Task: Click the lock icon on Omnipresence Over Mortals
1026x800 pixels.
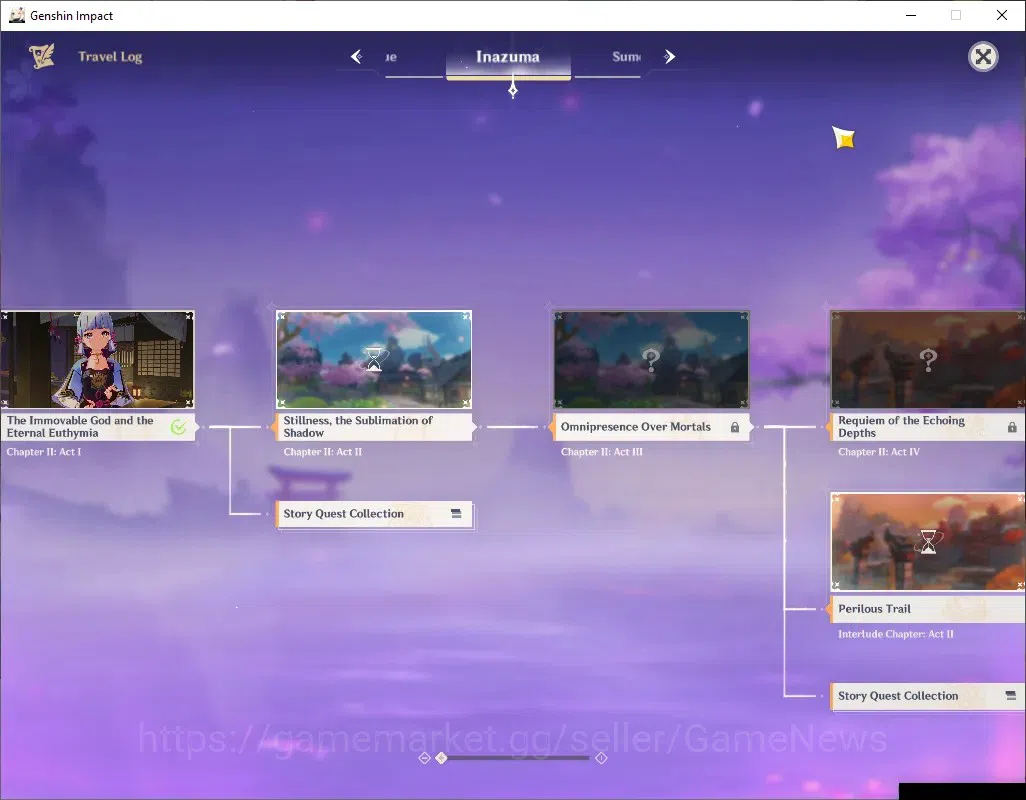Action: click(x=735, y=427)
